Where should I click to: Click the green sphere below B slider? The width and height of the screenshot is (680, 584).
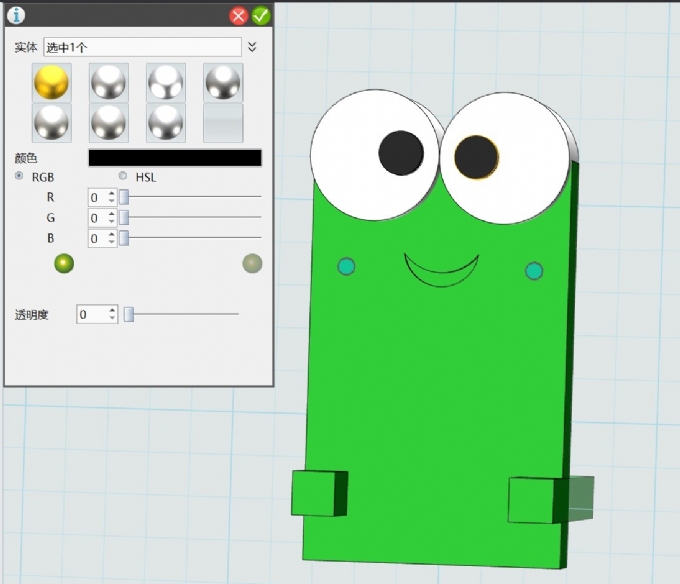[64, 263]
